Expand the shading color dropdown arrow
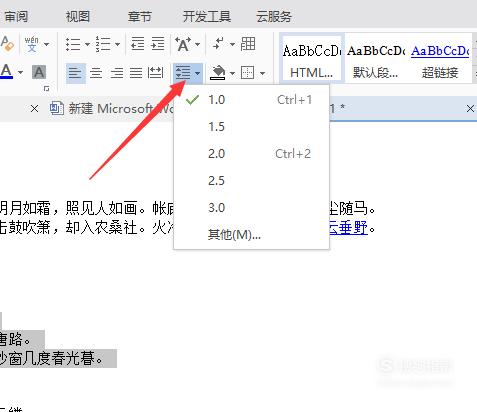This screenshot has width=477, height=412. (232, 73)
